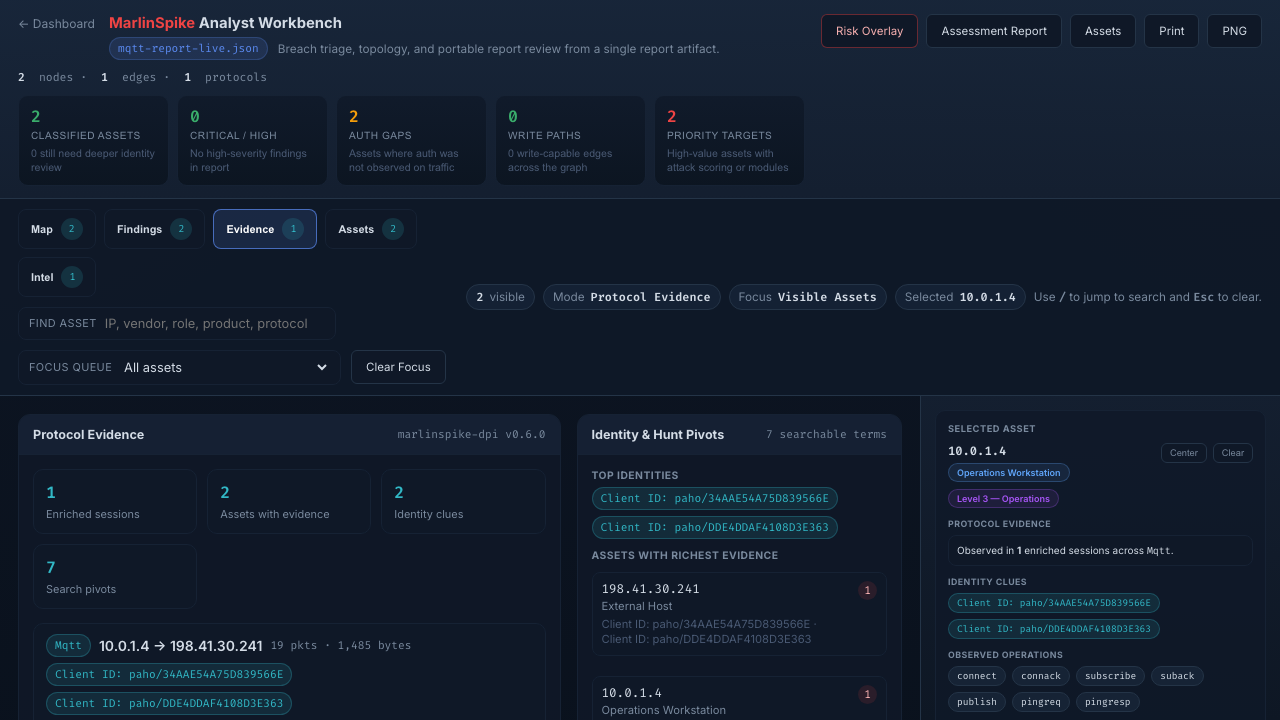The image size is (1280, 720).
Task: Enable the Risk Overlay
Action: (868, 30)
